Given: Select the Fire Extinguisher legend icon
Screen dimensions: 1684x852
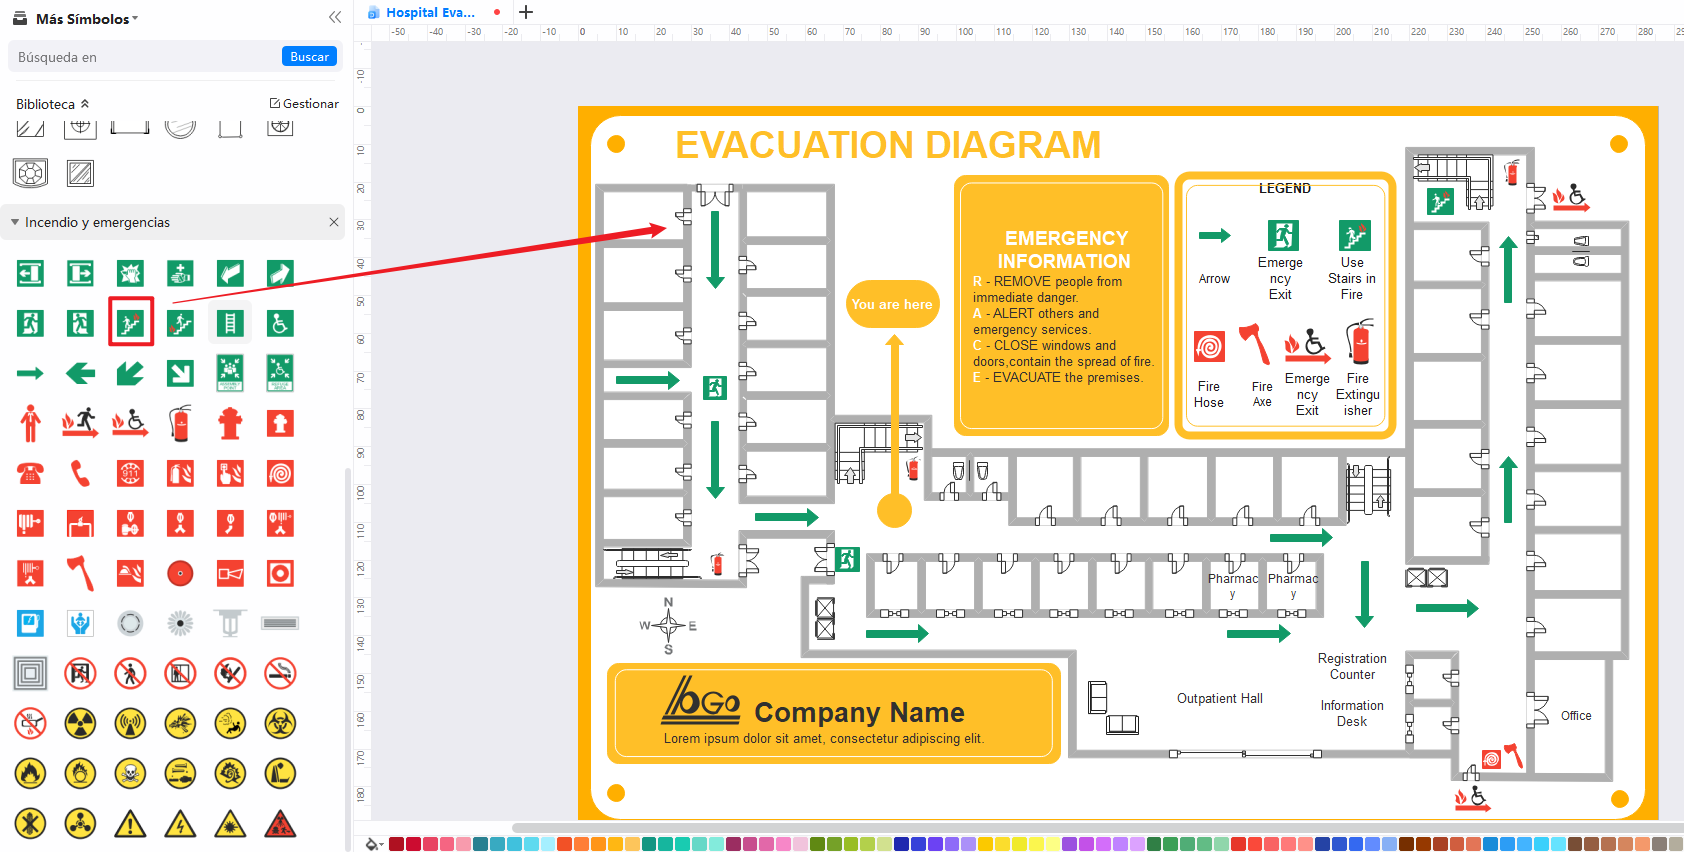Looking at the screenshot, I should pyautogui.click(x=1359, y=341).
